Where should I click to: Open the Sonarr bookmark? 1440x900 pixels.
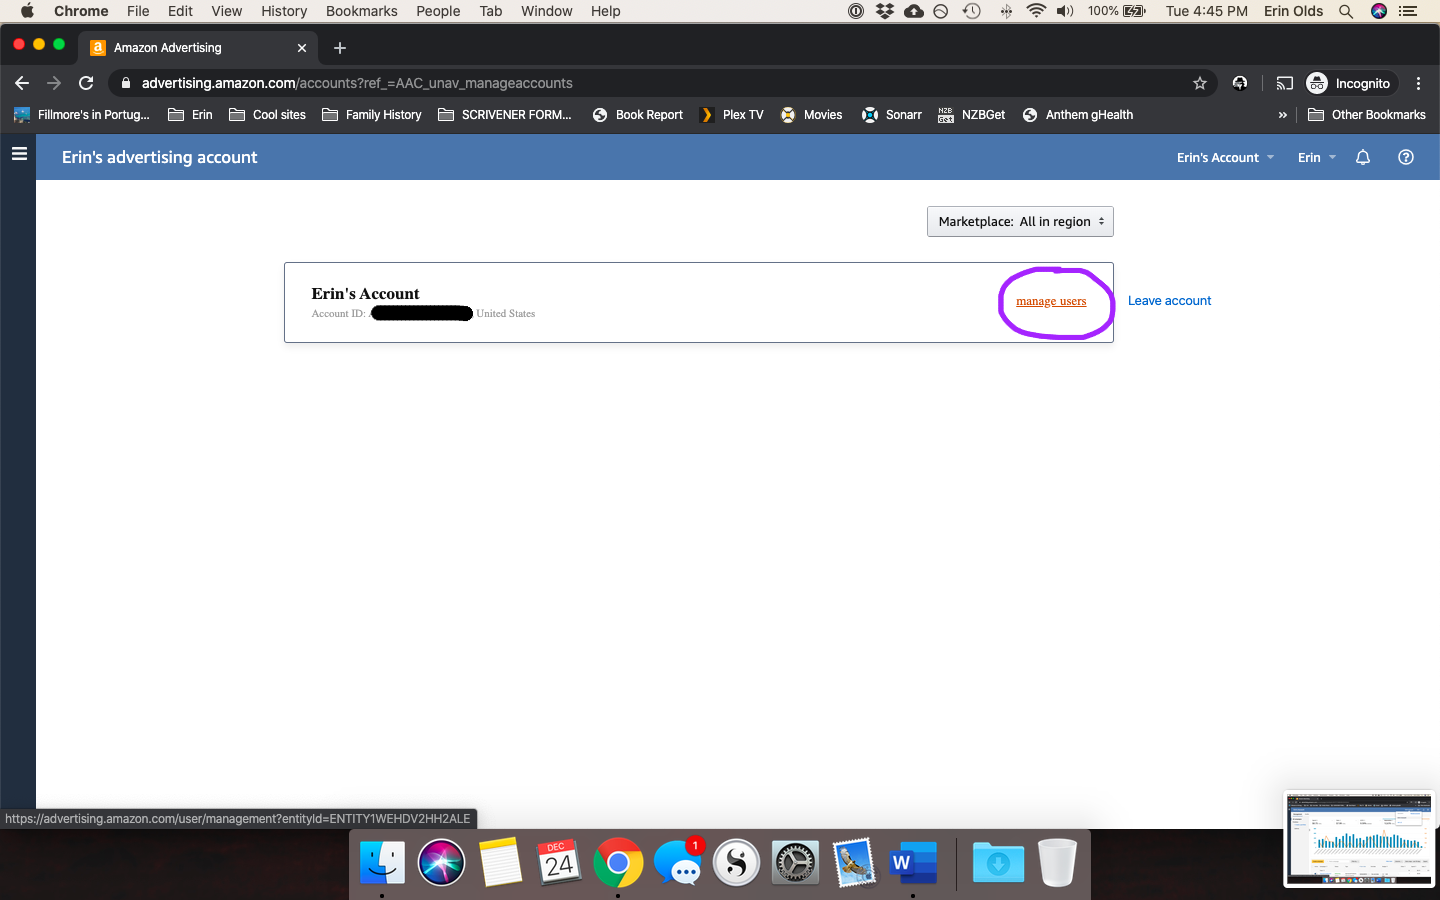[x=892, y=115]
